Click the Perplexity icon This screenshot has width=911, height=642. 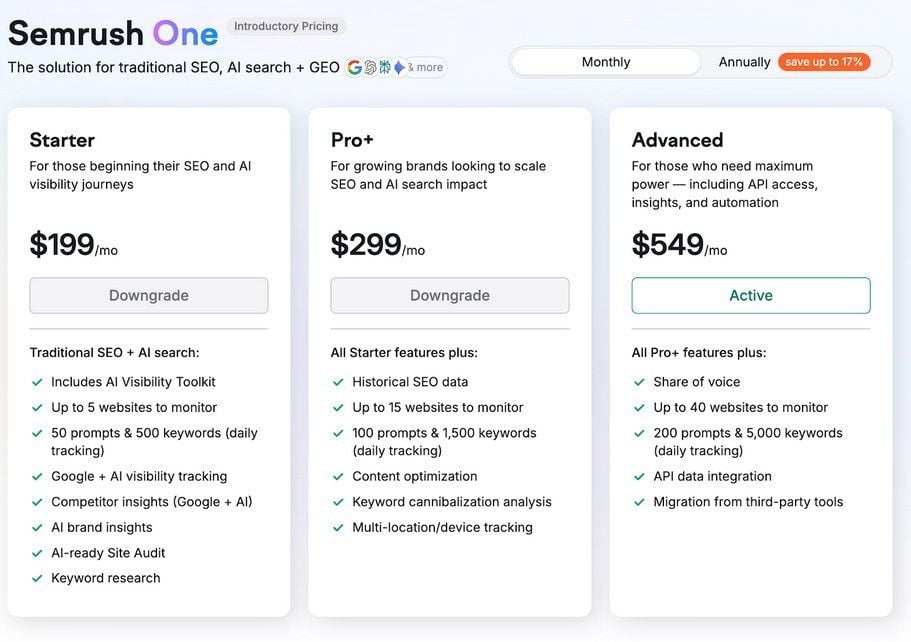[384, 68]
